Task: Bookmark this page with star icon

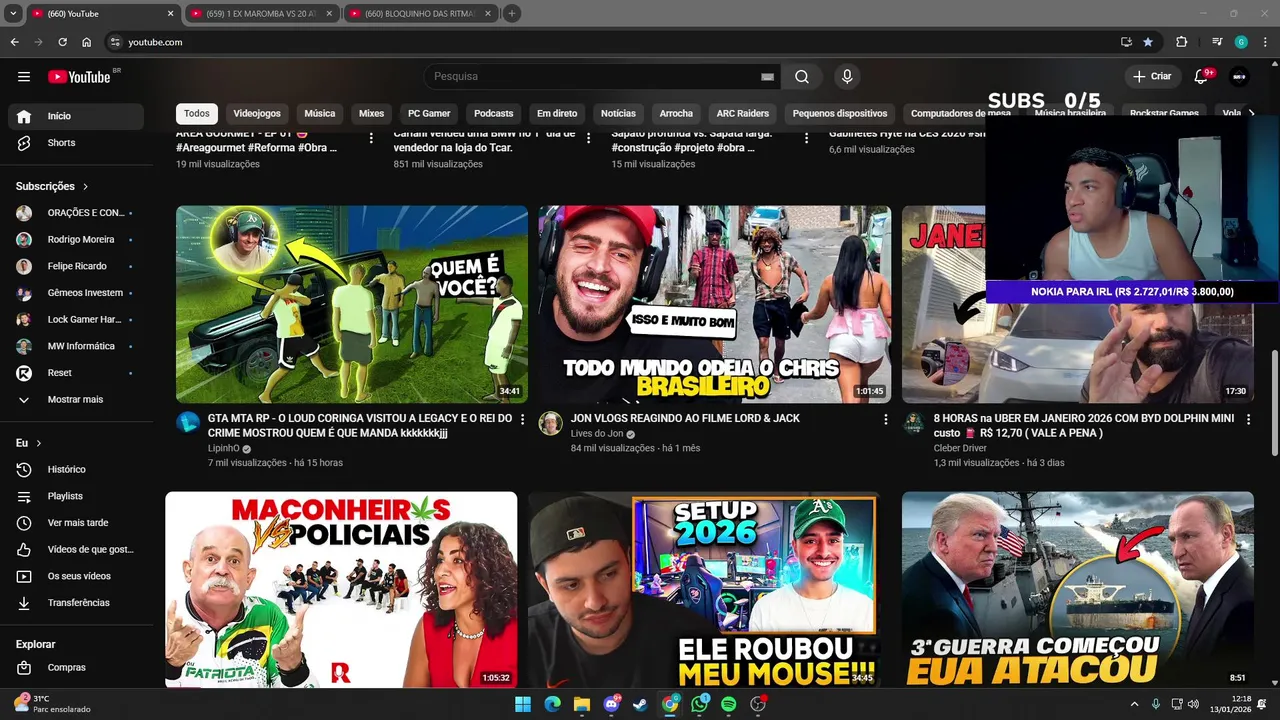Action: [x=1148, y=42]
